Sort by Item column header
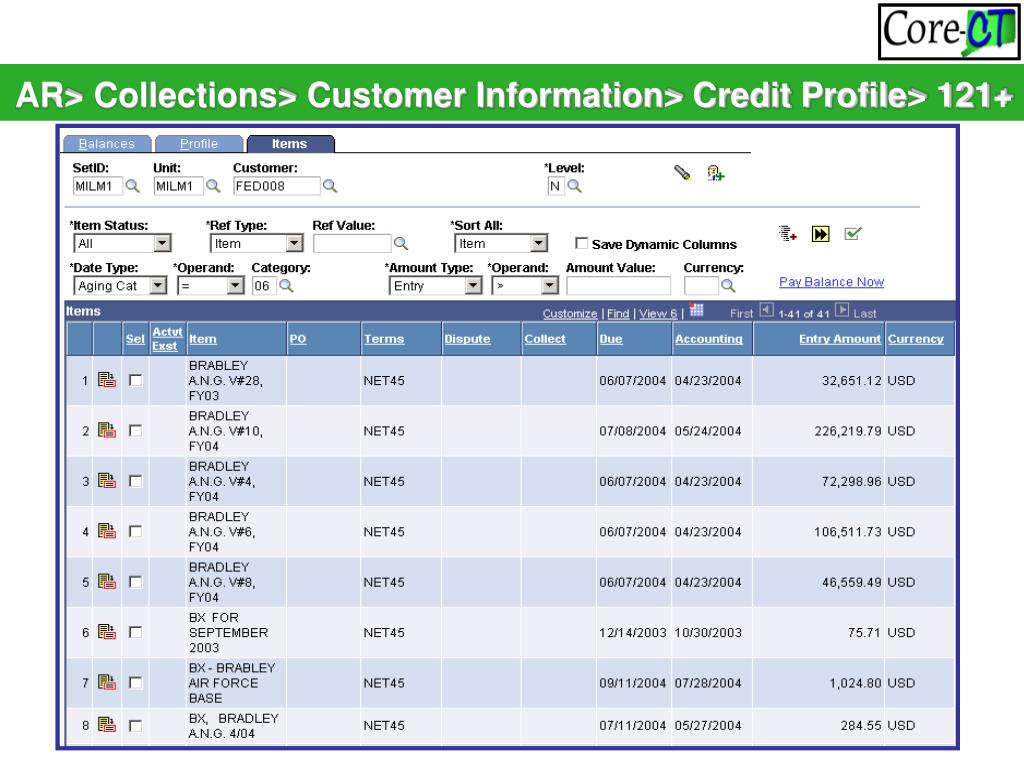The height and width of the screenshot is (768, 1024). tap(202, 338)
